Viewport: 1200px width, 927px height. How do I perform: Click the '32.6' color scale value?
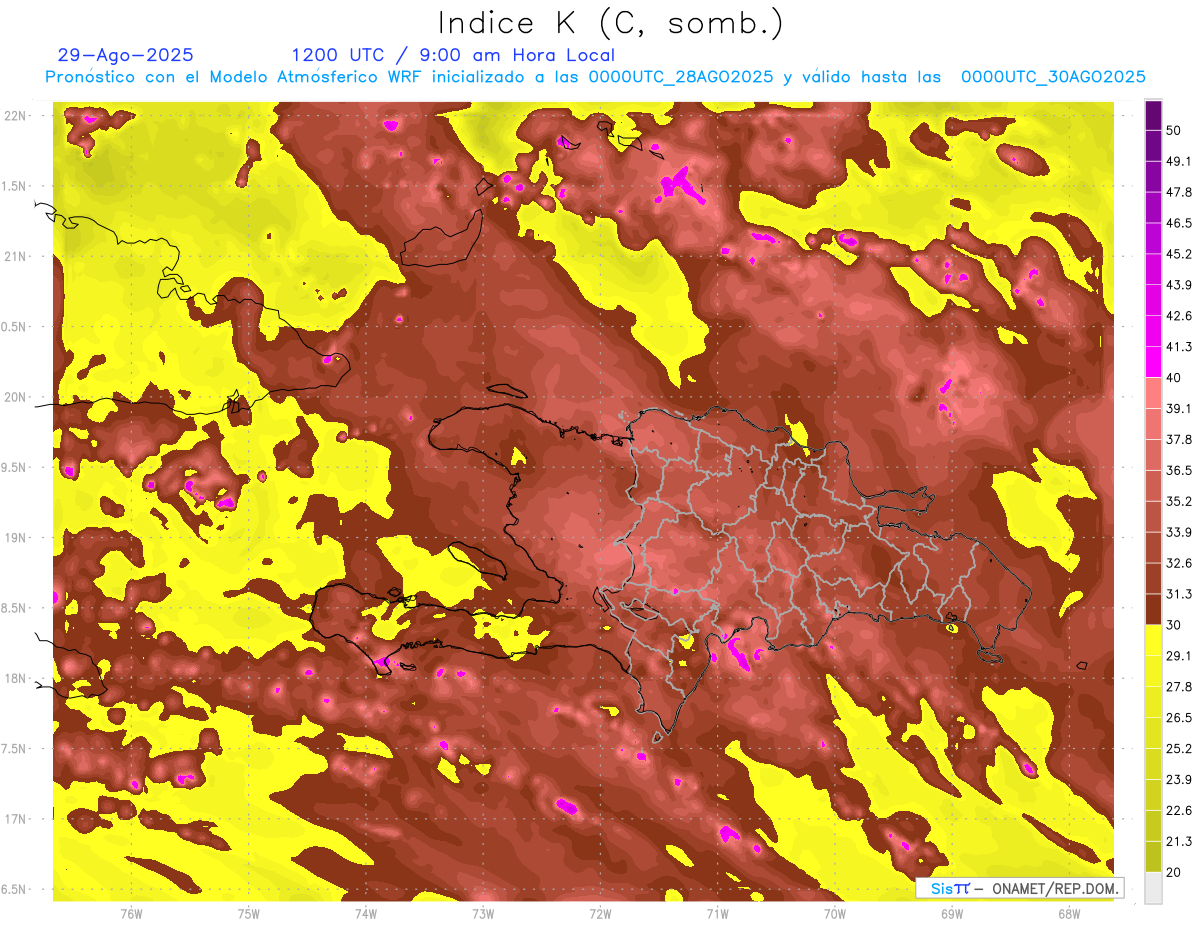(x=1178, y=563)
